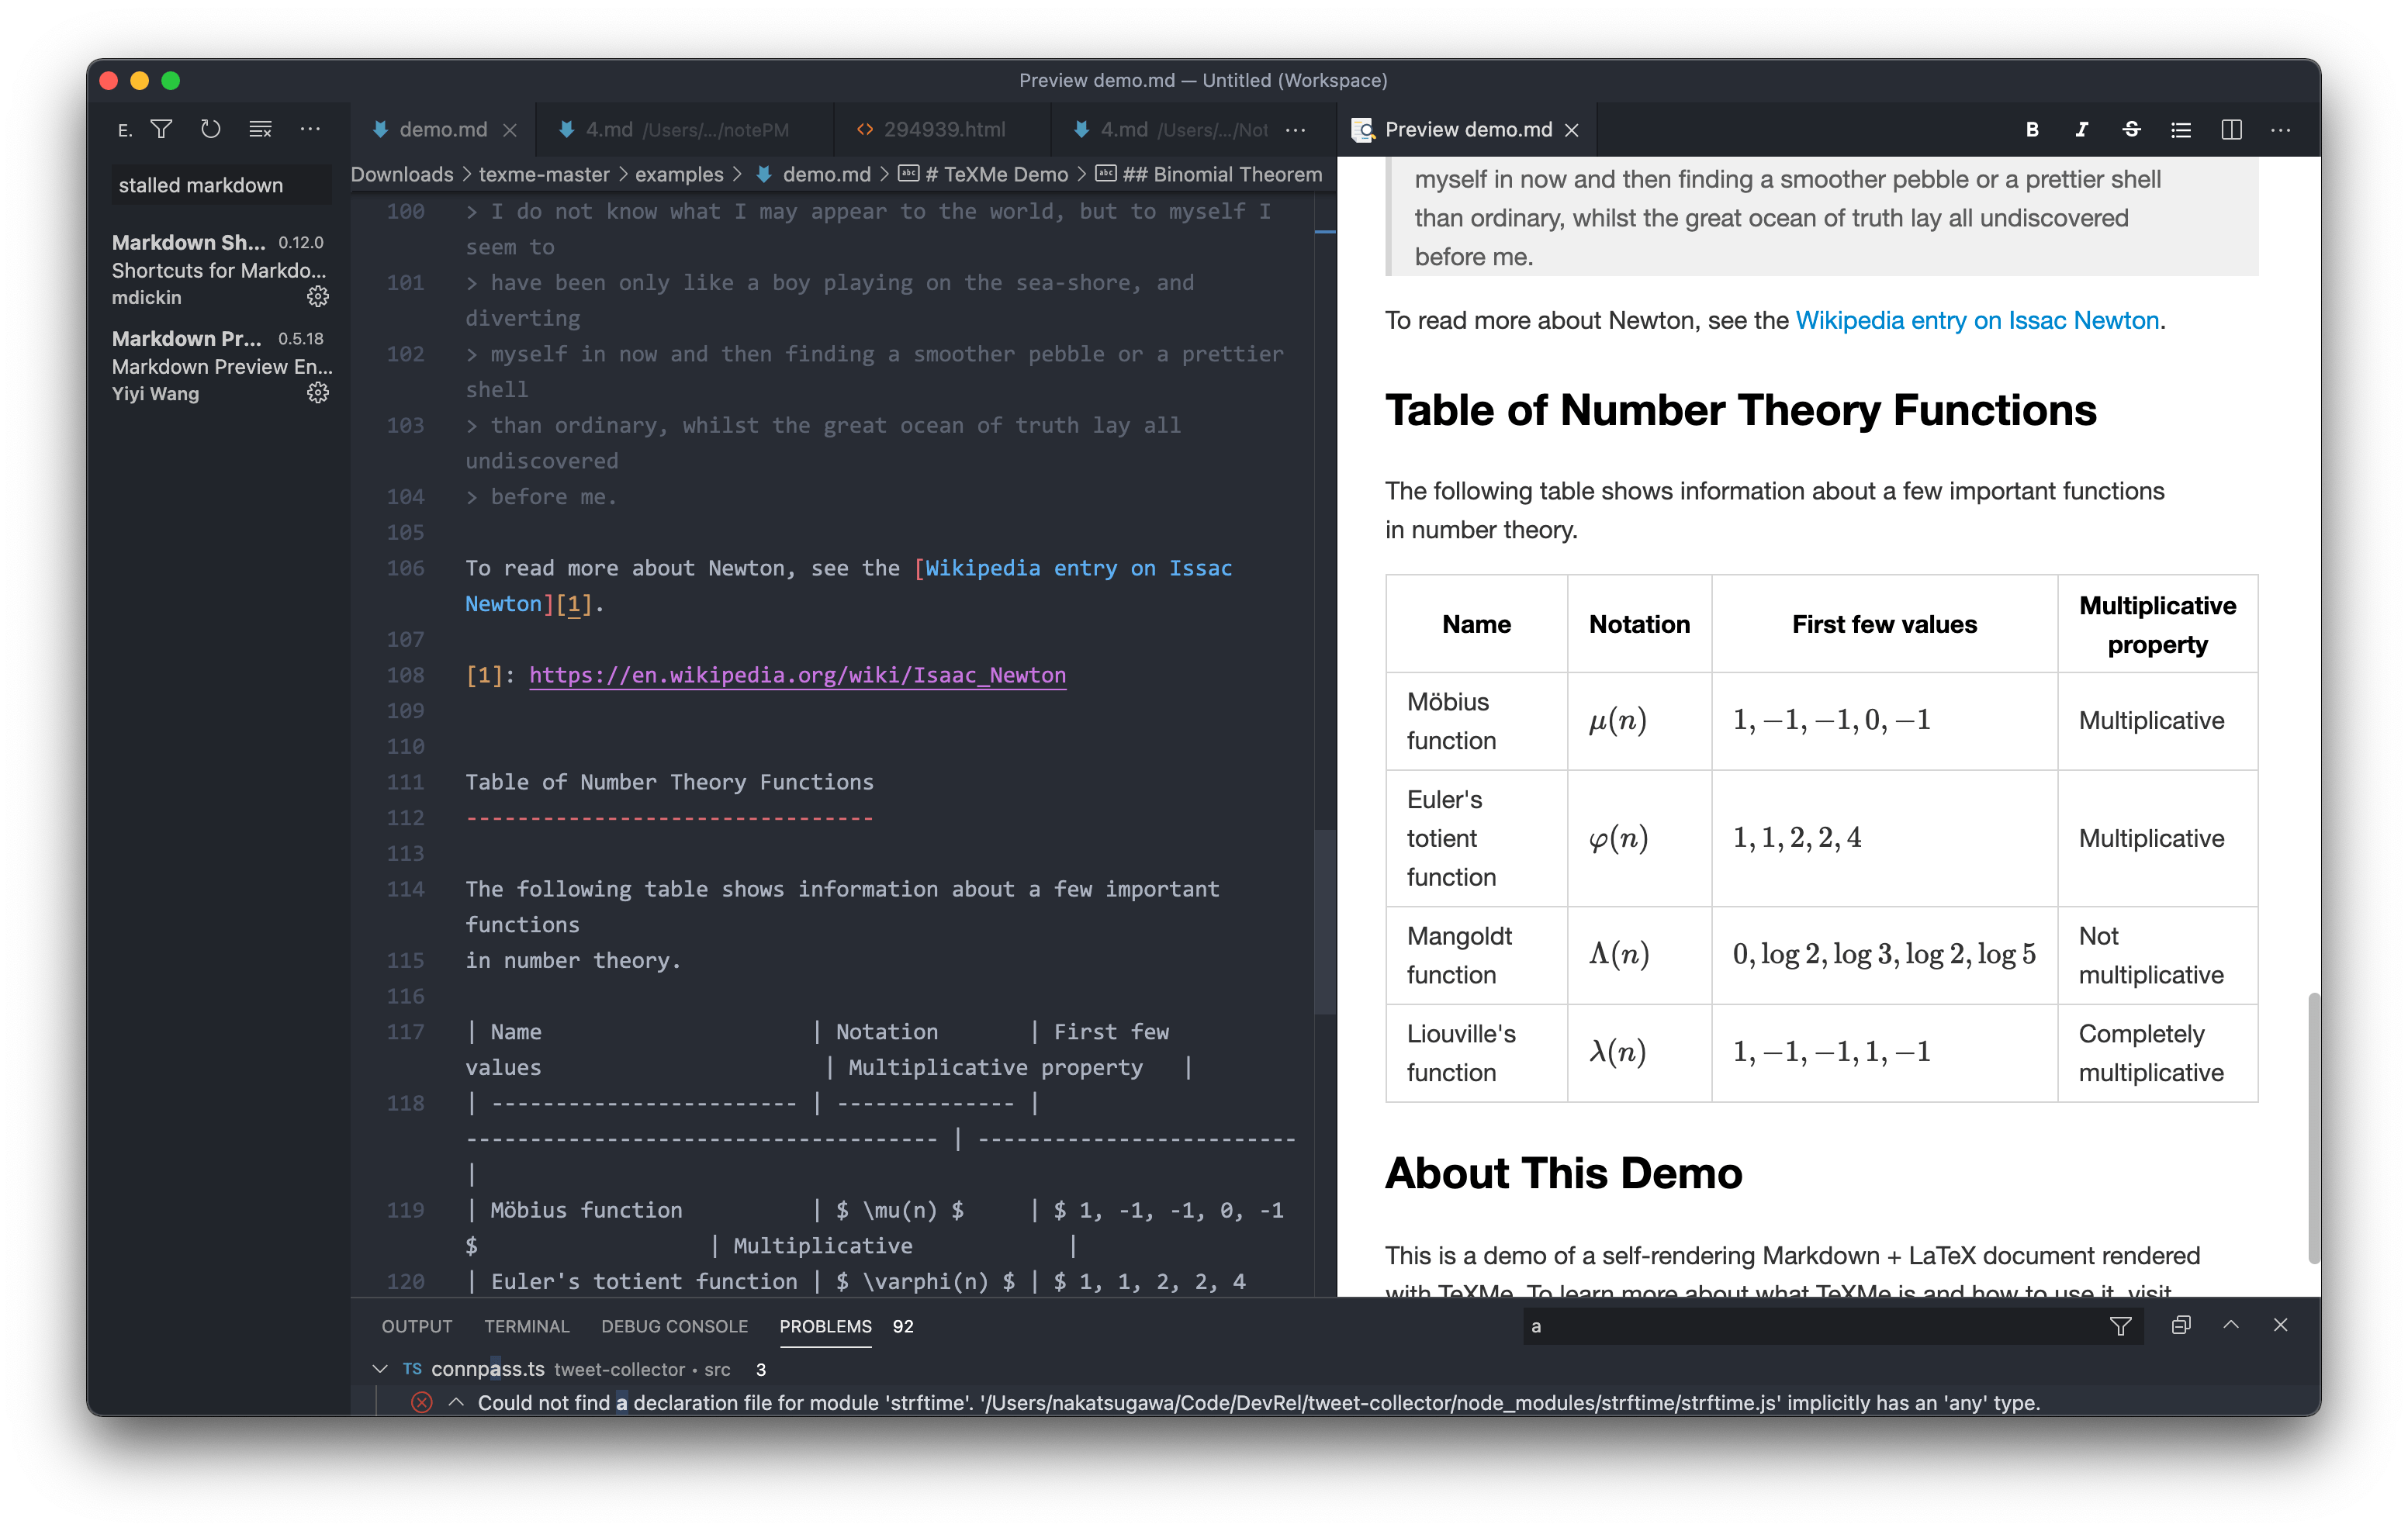Switch to the TERMINAL tab
Viewport: 2408px width, 1531px height.
click(x=526, y=1326)
